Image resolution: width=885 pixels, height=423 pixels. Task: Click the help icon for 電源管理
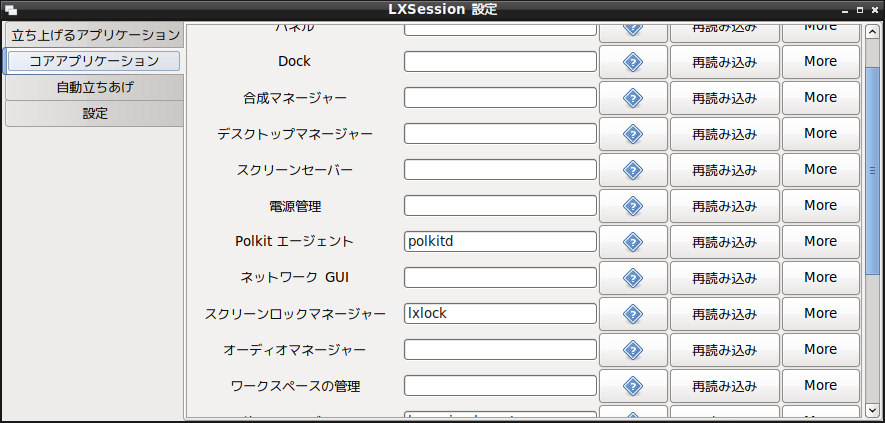click(633, 206)
